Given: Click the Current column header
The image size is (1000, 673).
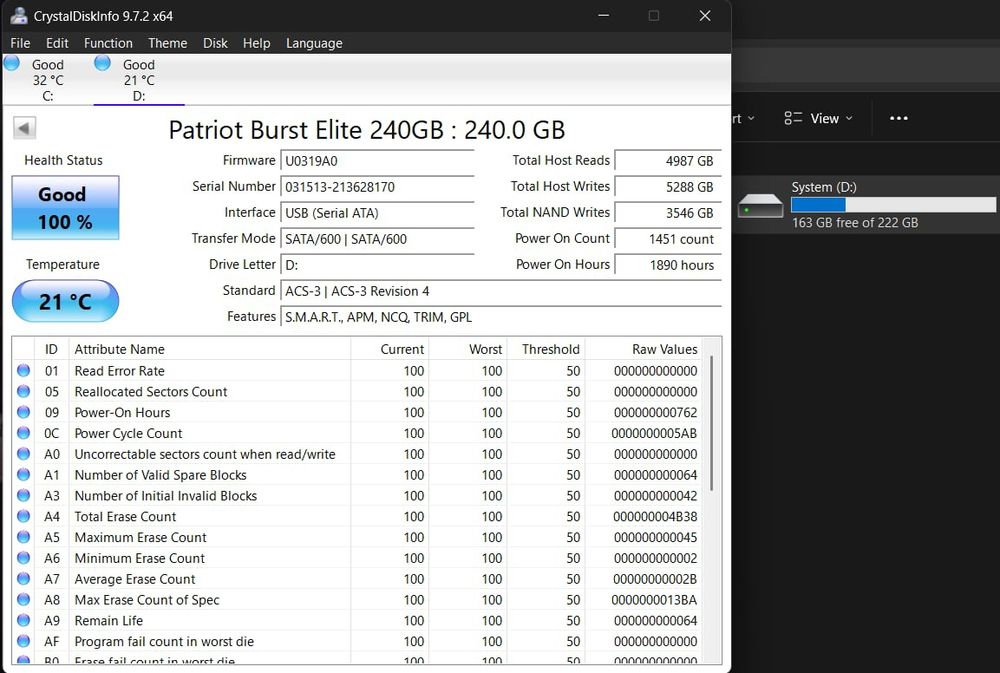Looking at the screenshot, I should (x=390, y=349).
